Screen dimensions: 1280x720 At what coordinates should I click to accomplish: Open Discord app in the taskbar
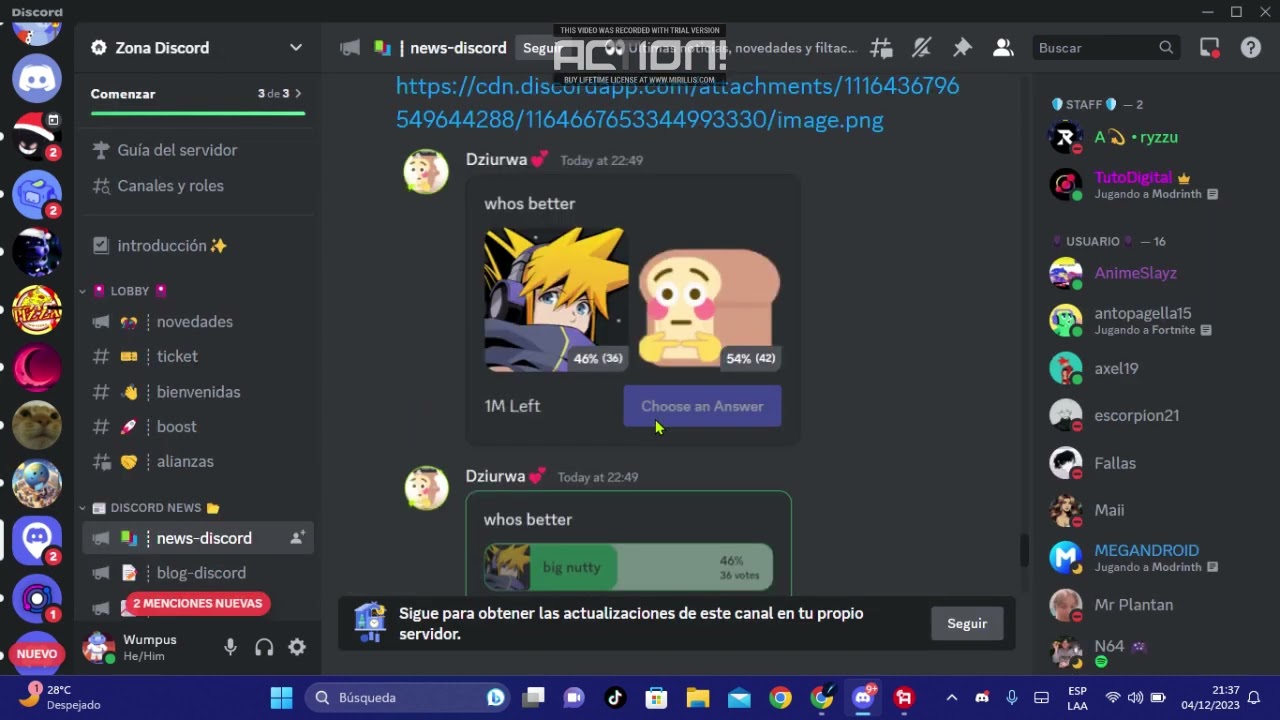[863, 698]
